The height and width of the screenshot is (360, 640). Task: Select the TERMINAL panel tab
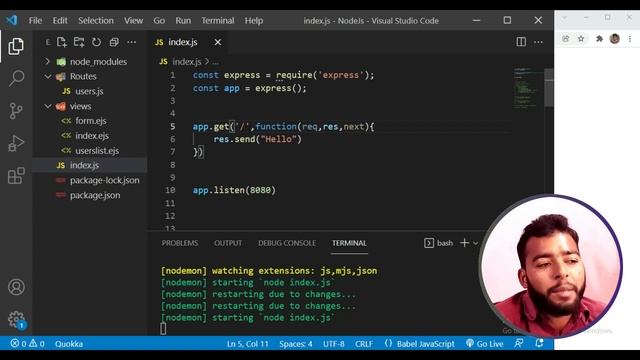(349, 243)
